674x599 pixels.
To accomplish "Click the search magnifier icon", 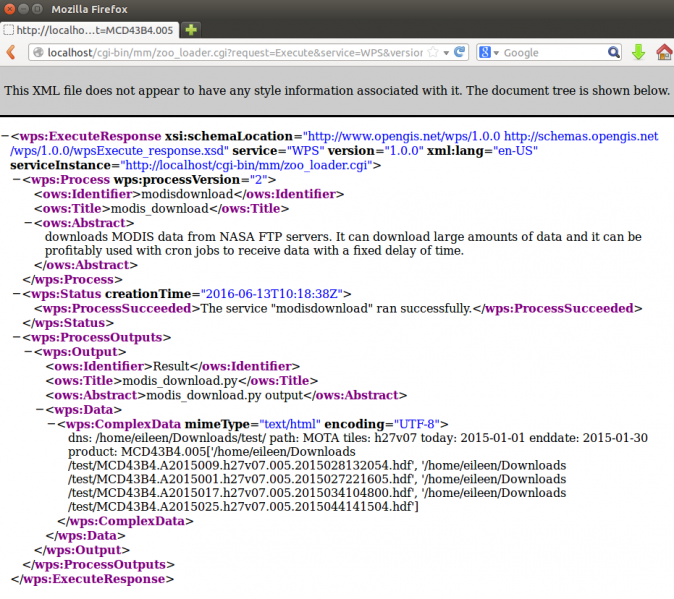I will point(615,52).
